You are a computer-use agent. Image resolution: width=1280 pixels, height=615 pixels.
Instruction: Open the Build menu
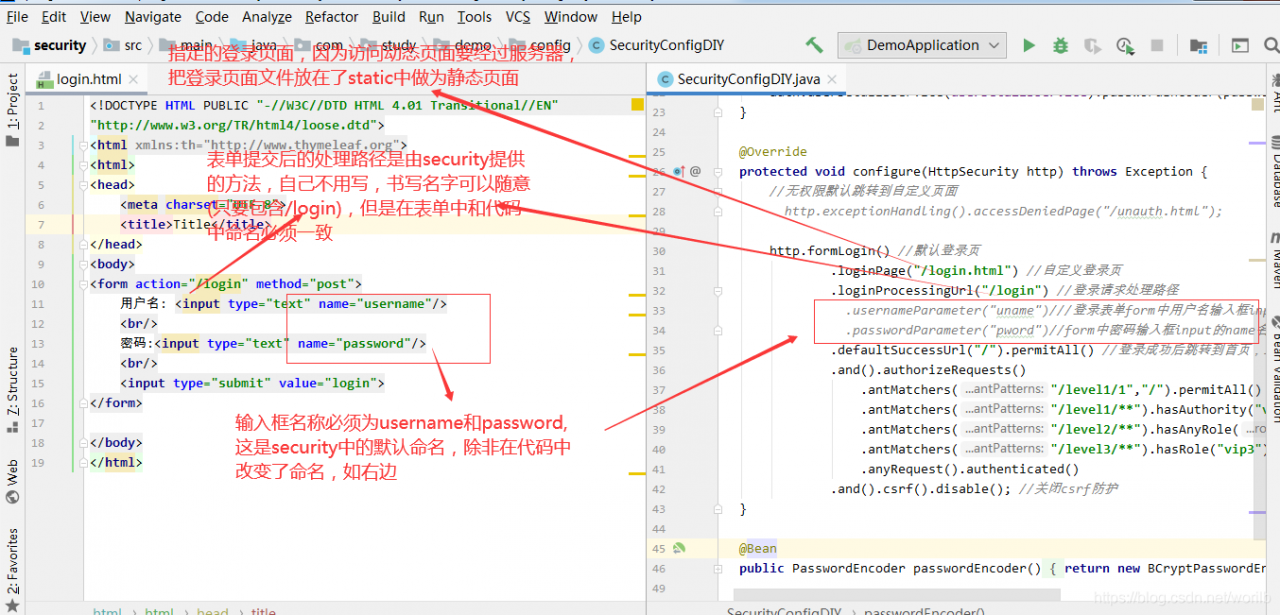click(x=389, y=16)
